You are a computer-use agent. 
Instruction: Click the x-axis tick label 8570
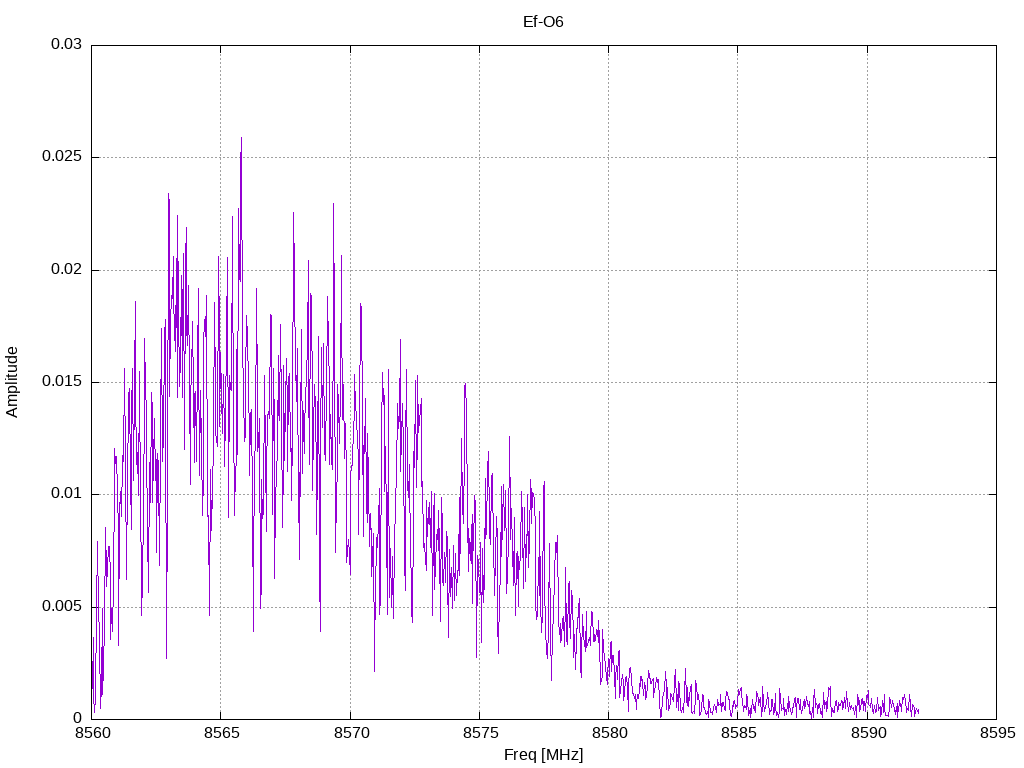(x=351, y=733)
